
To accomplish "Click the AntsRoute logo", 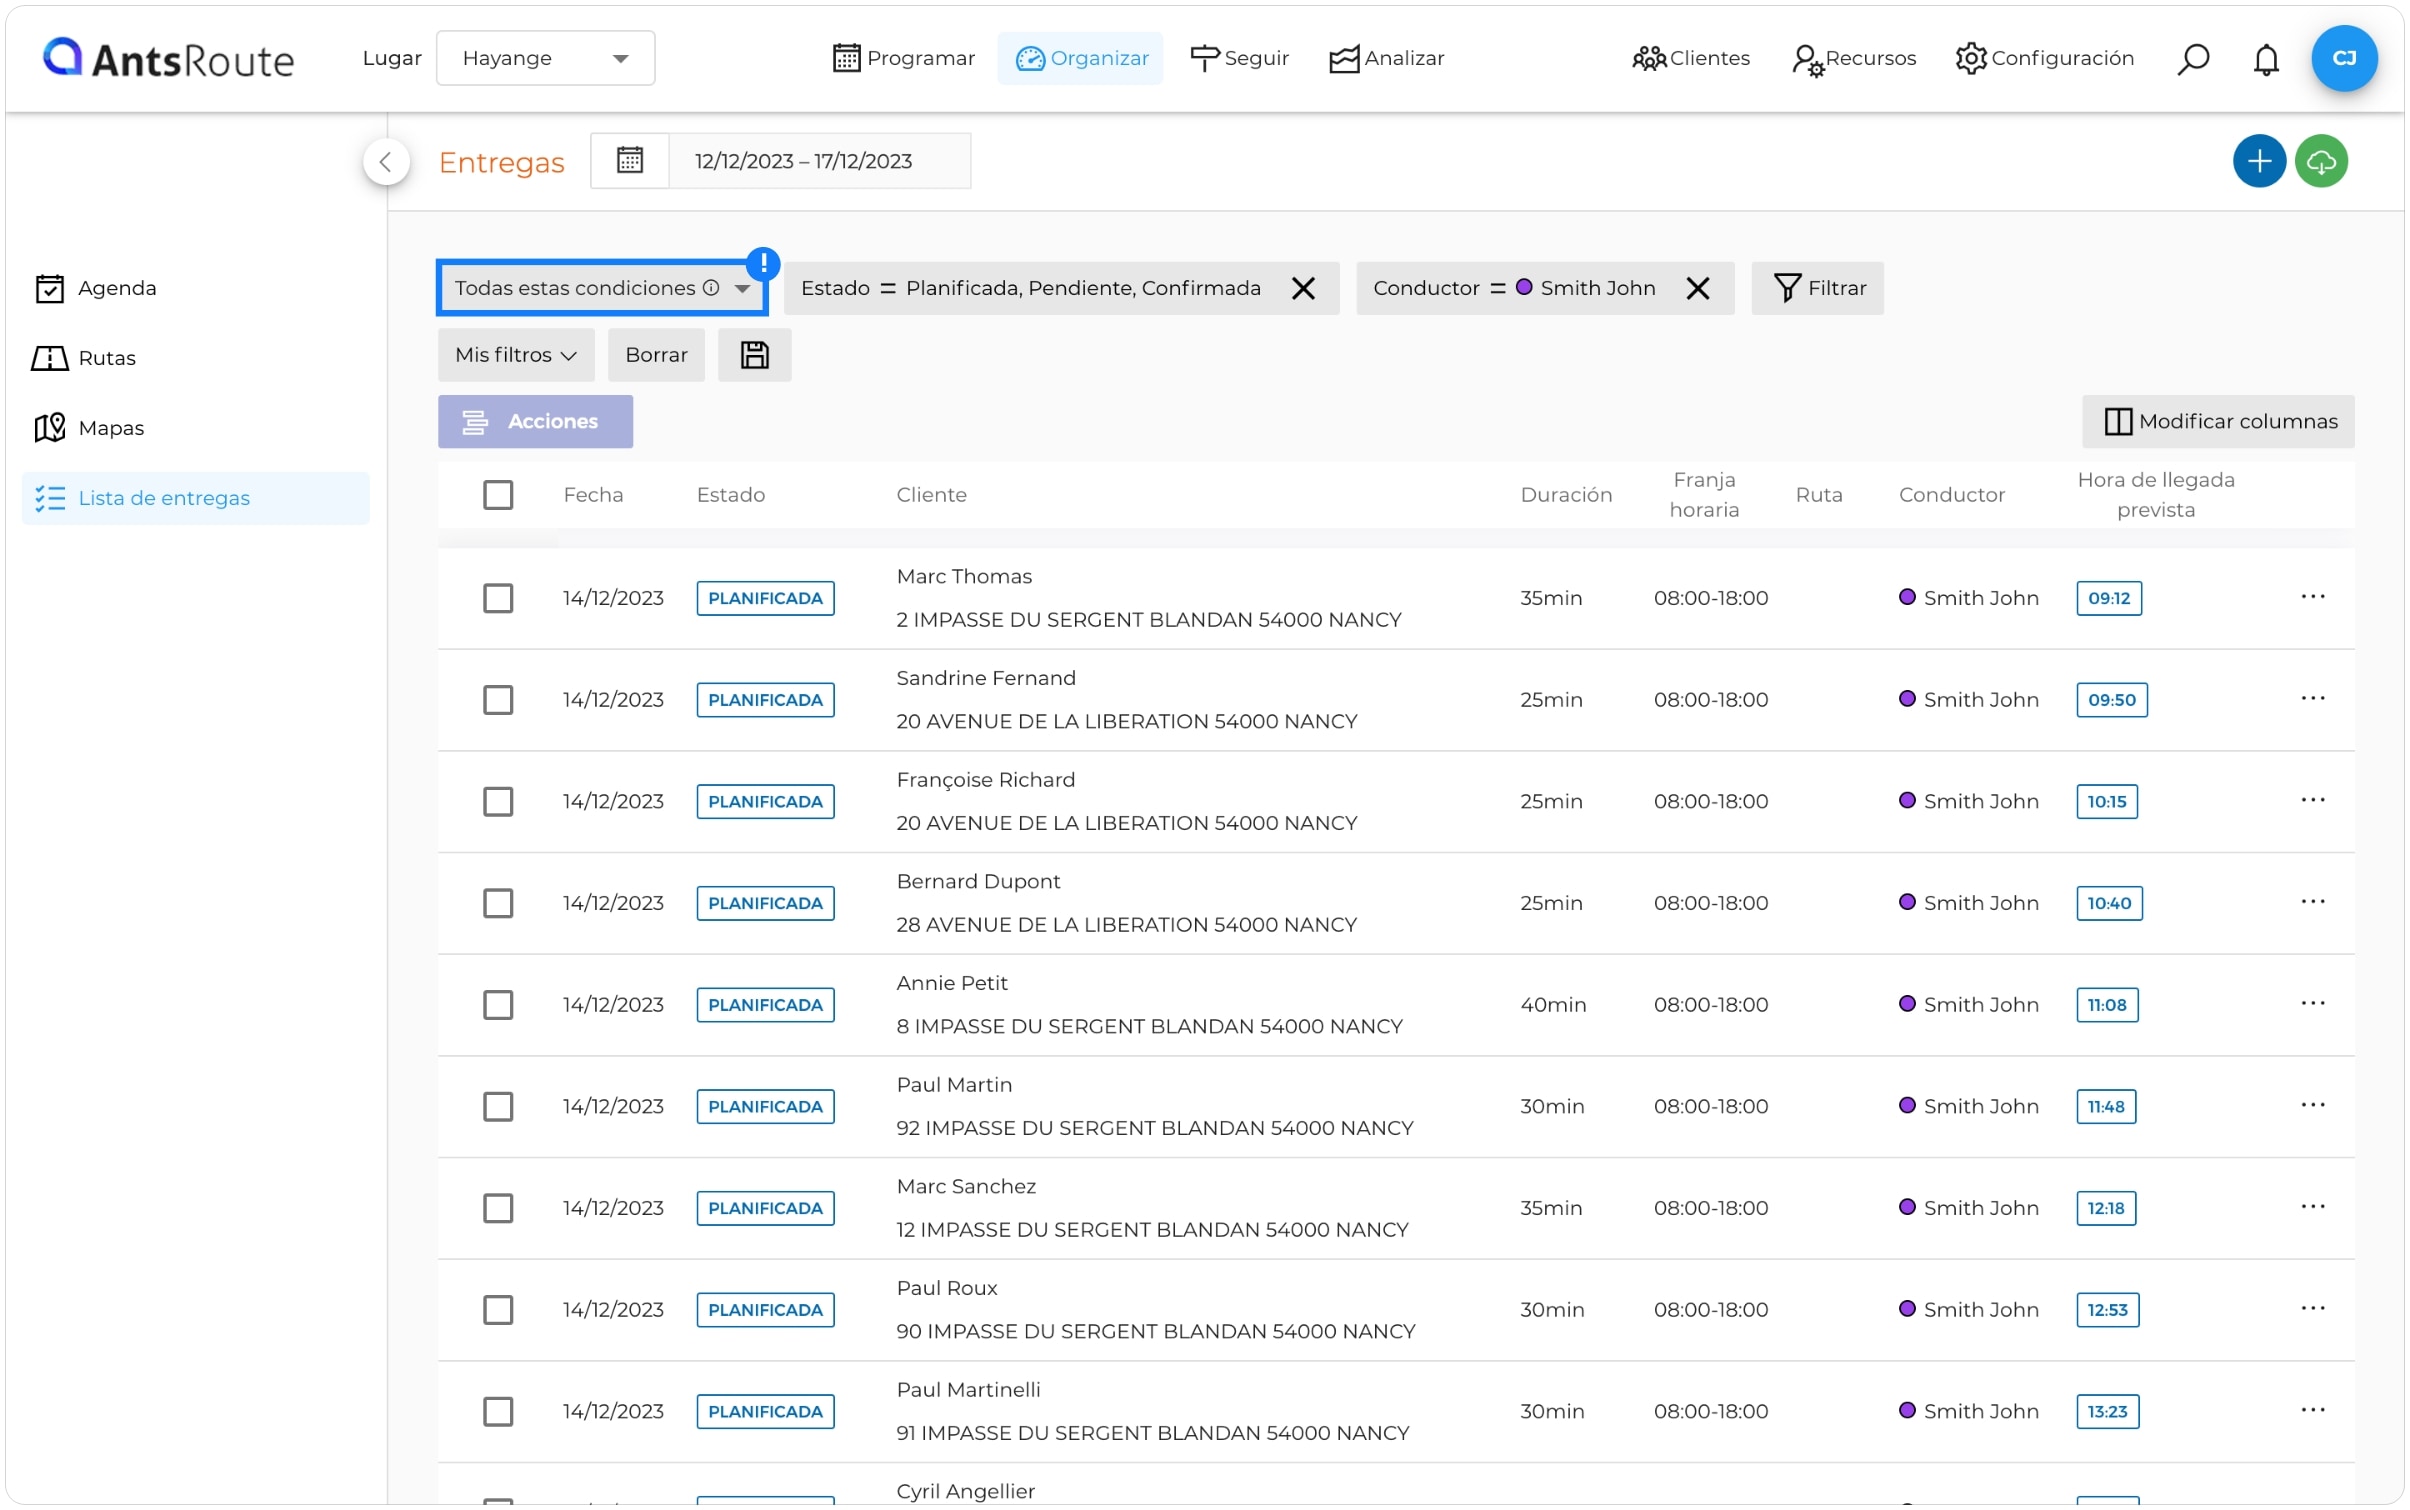I will click(168, 58).
